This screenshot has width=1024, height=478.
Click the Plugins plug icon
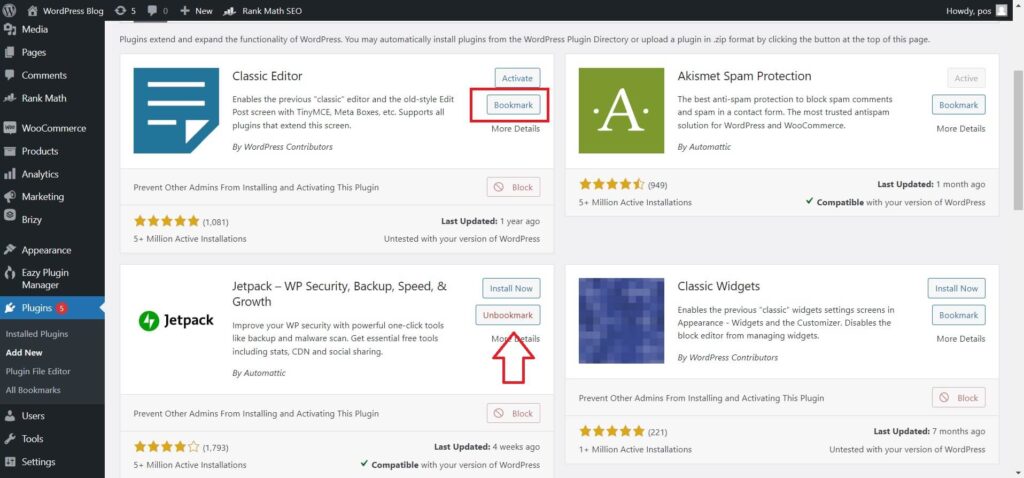(x=10, y=308)
